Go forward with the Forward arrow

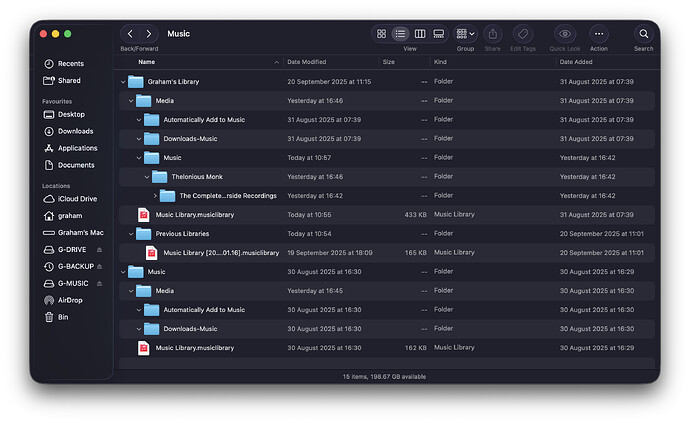pos(149,34)
